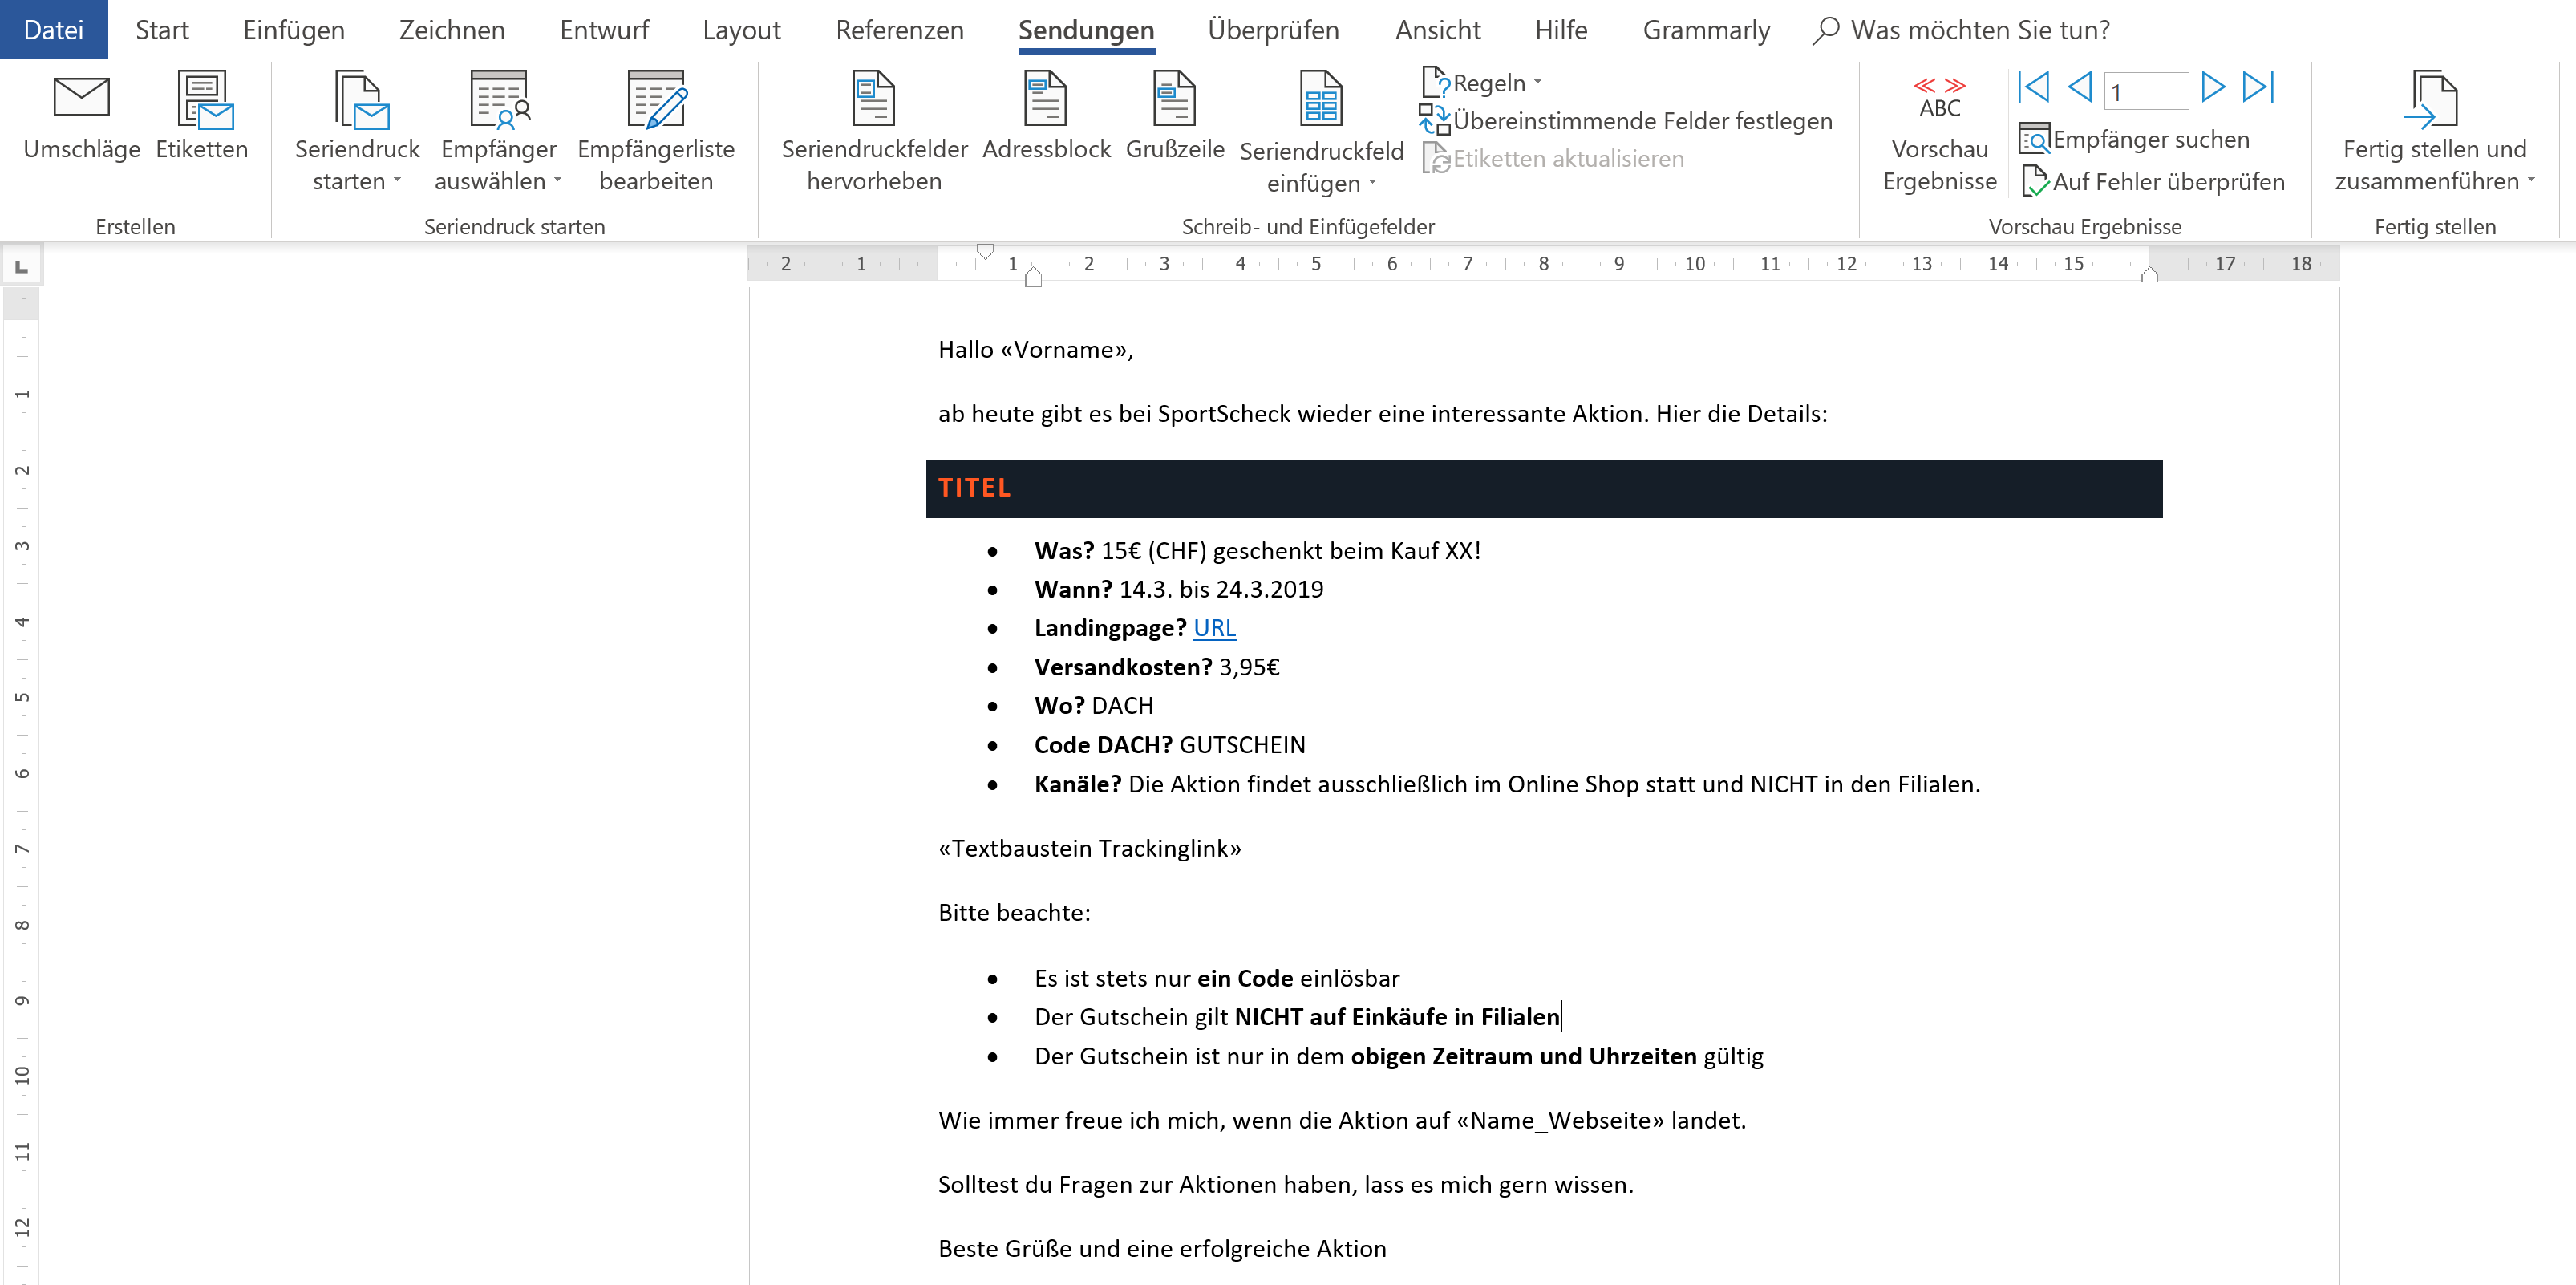The height and width of the screenshot is (1285, 2576).
Task: Switch to the Layout tab
Action: pos(741,30)
